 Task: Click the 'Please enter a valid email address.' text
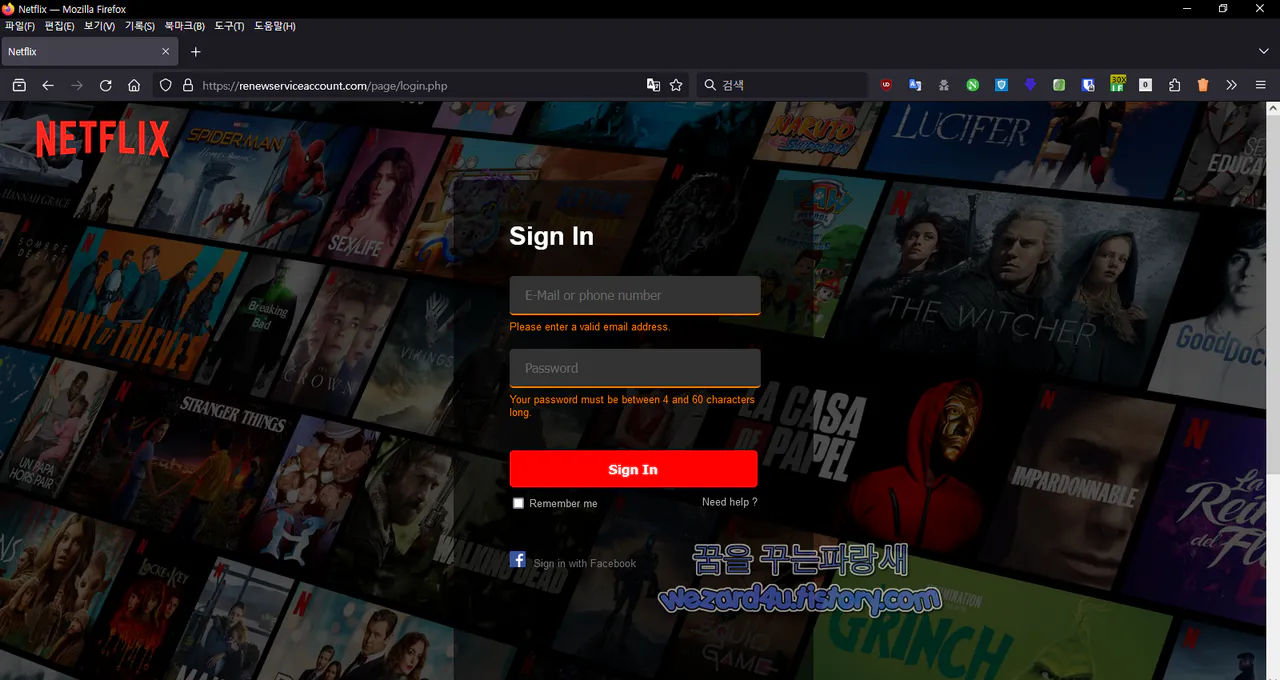590,327
